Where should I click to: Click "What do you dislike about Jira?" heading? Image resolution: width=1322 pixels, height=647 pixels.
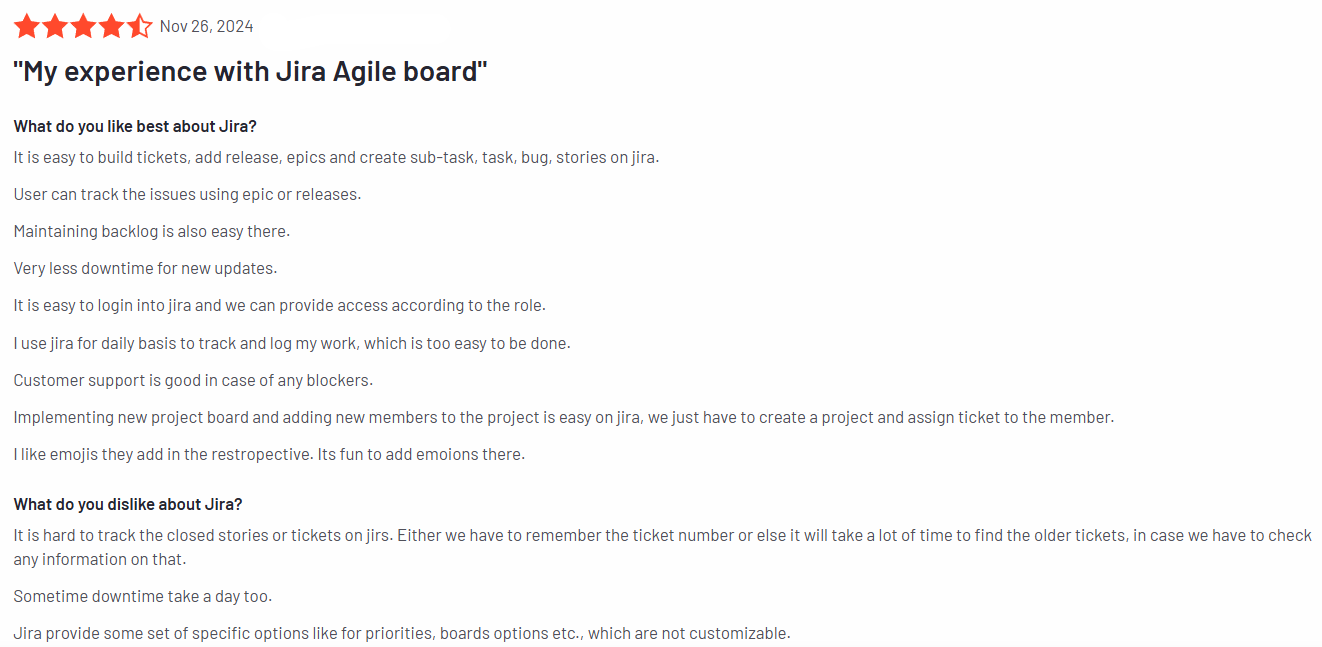click(x=128, y=504)
